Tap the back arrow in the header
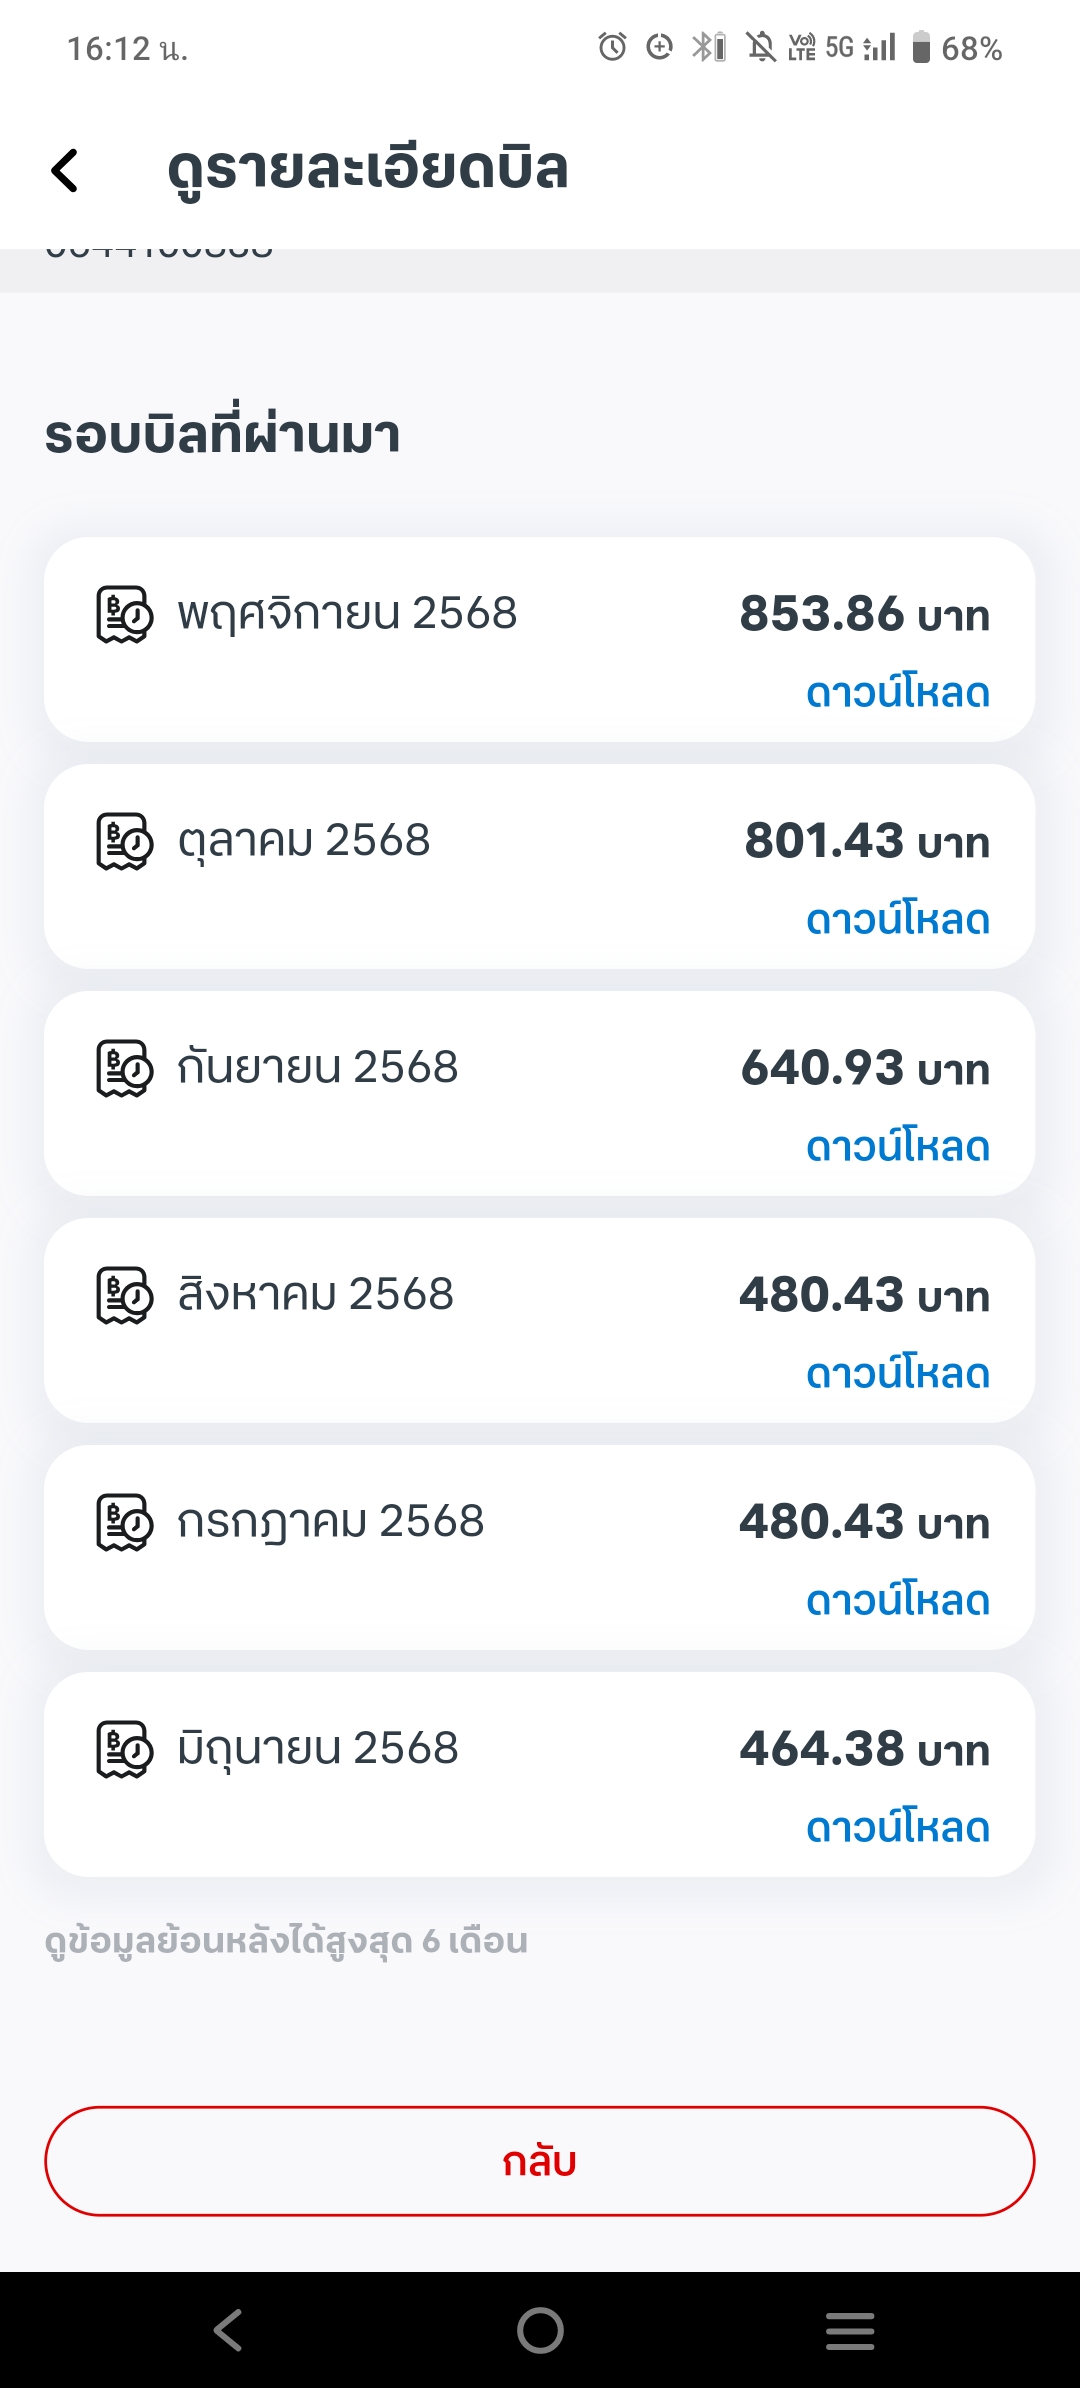 [x=65, y=170]
